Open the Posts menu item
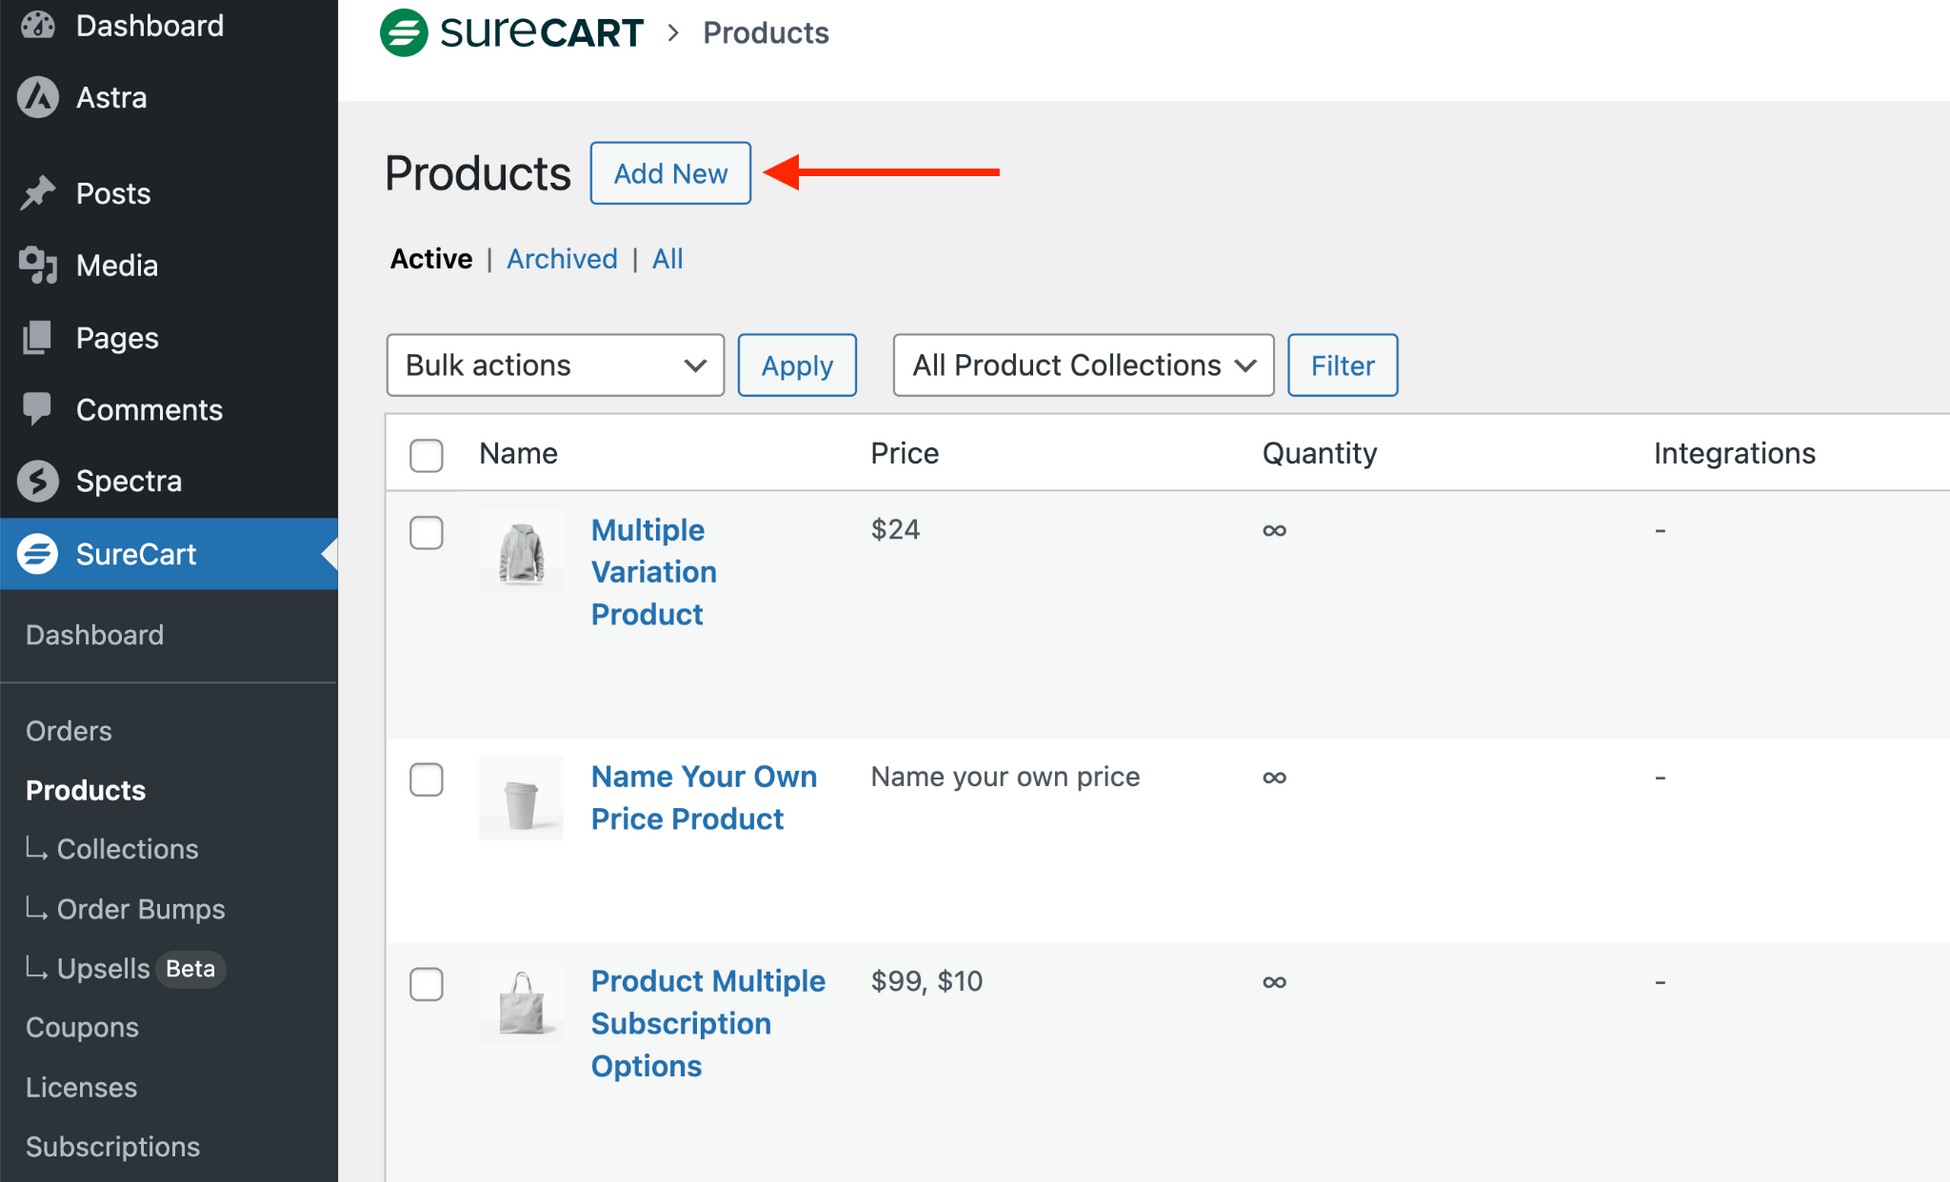 [169, 193]
